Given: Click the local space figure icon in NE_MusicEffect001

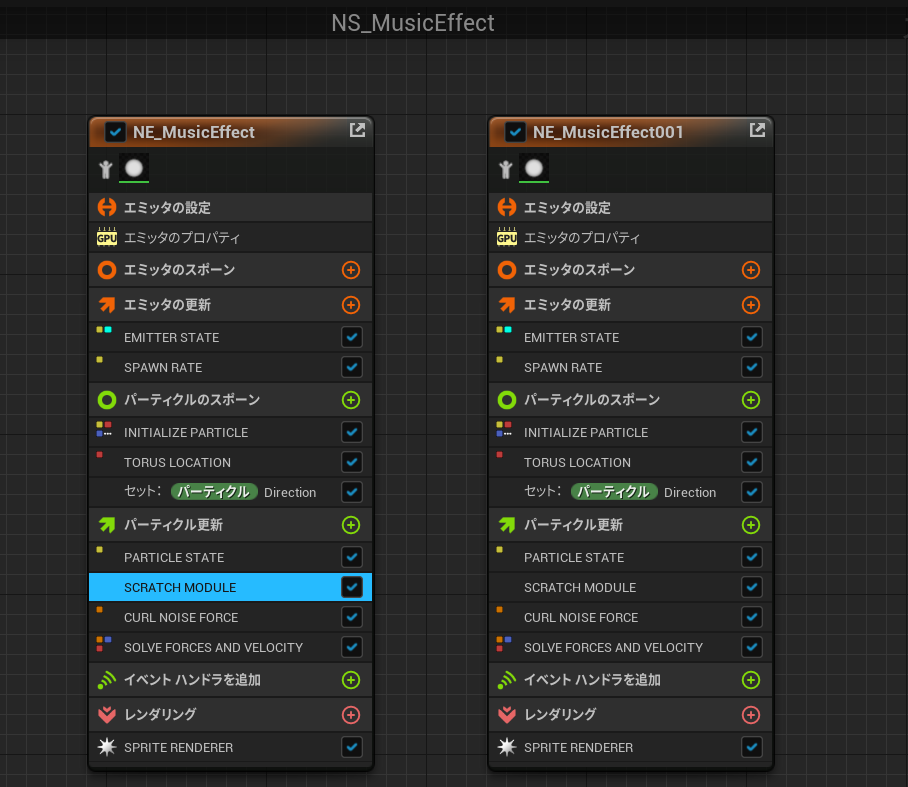Looking at the screenshot, I should [506, 169].
